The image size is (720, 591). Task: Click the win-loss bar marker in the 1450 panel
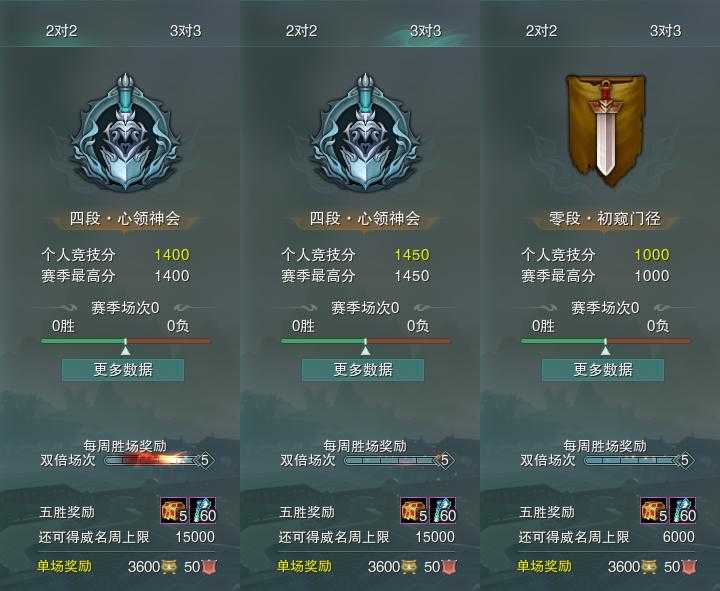366,348
